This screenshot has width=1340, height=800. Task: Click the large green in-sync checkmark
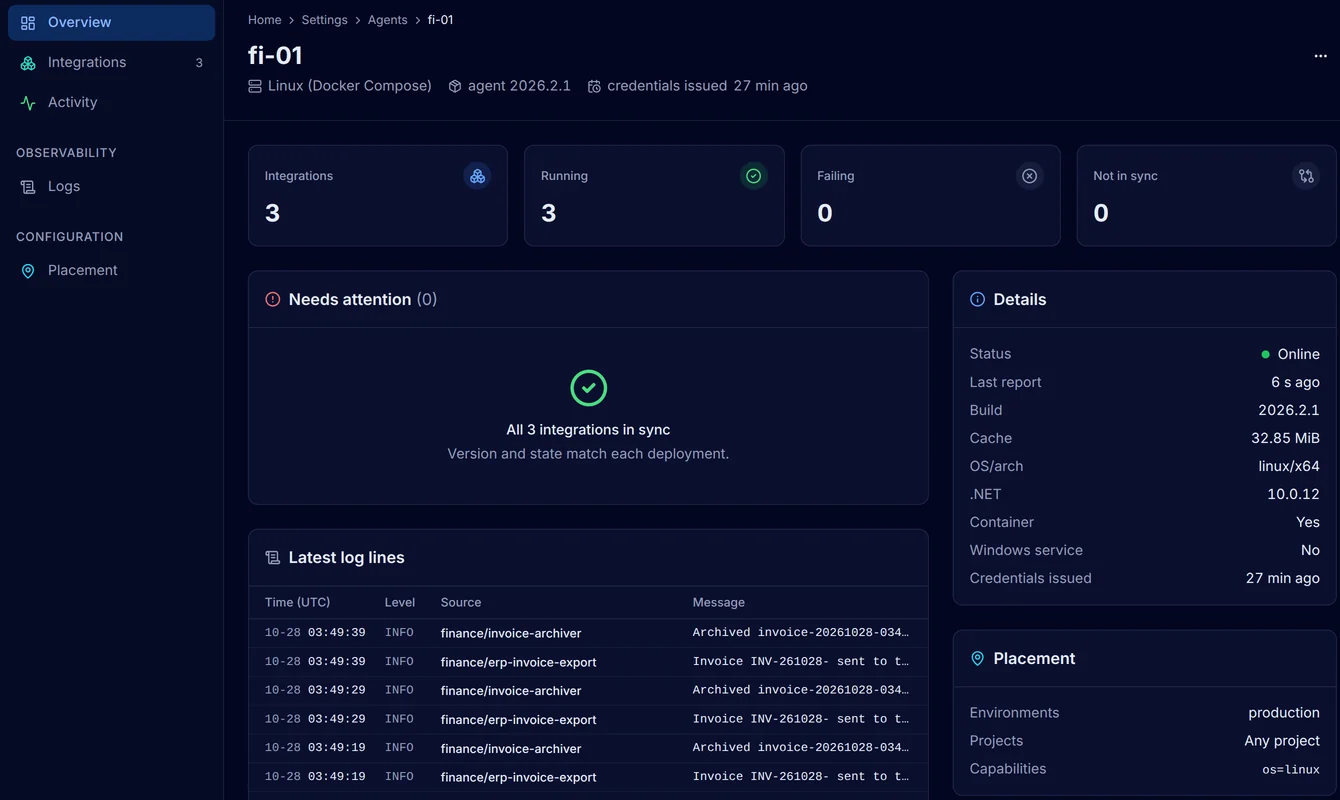(588, 388)
